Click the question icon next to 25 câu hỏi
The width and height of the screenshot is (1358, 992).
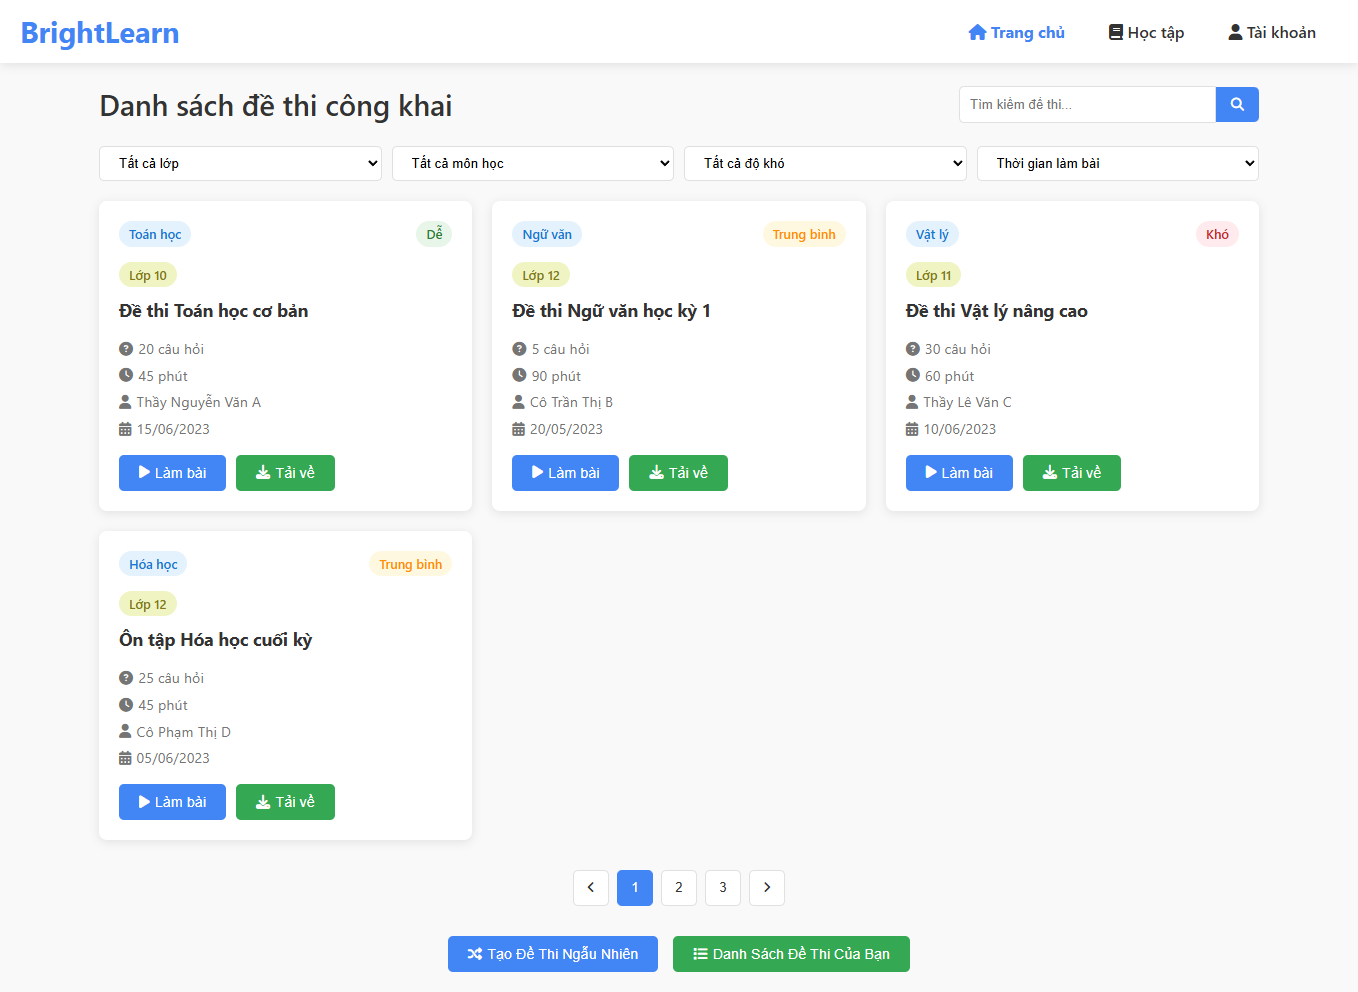126,678
